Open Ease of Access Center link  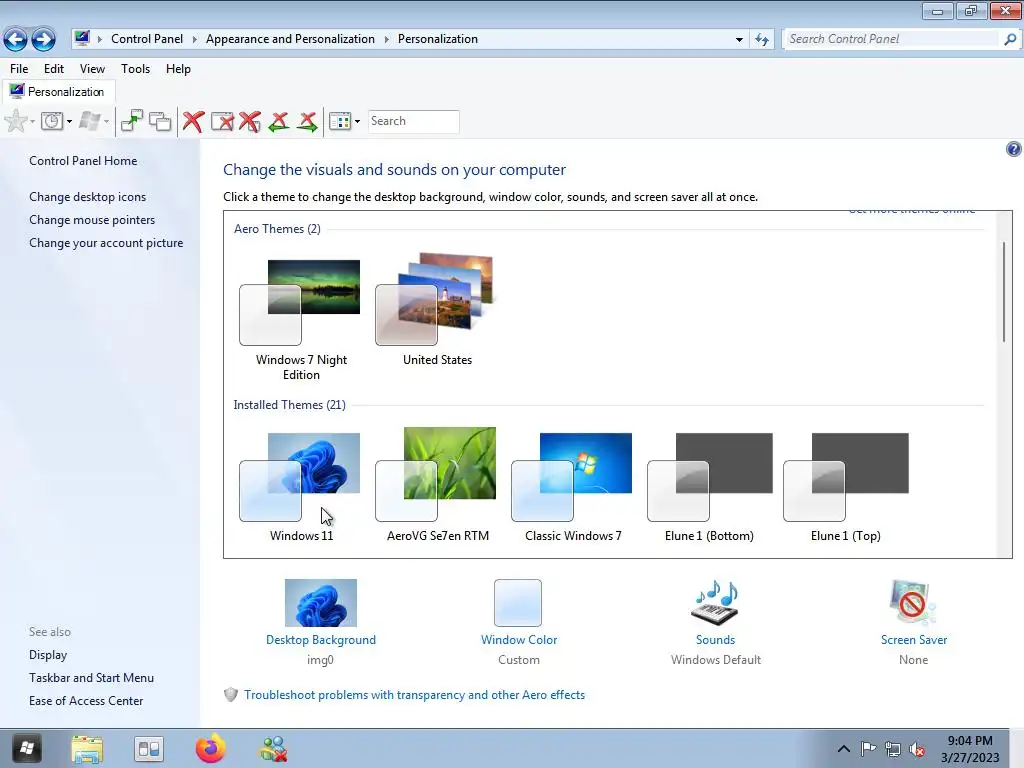pos(86,701)
